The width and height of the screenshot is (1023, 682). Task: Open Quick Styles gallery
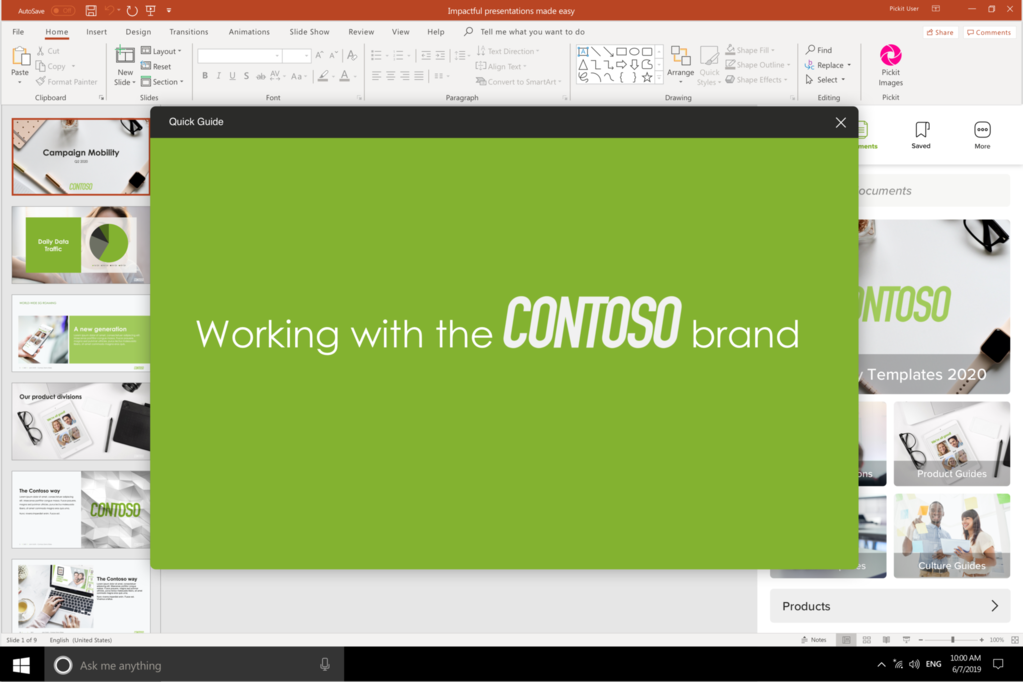pos(709,65)
